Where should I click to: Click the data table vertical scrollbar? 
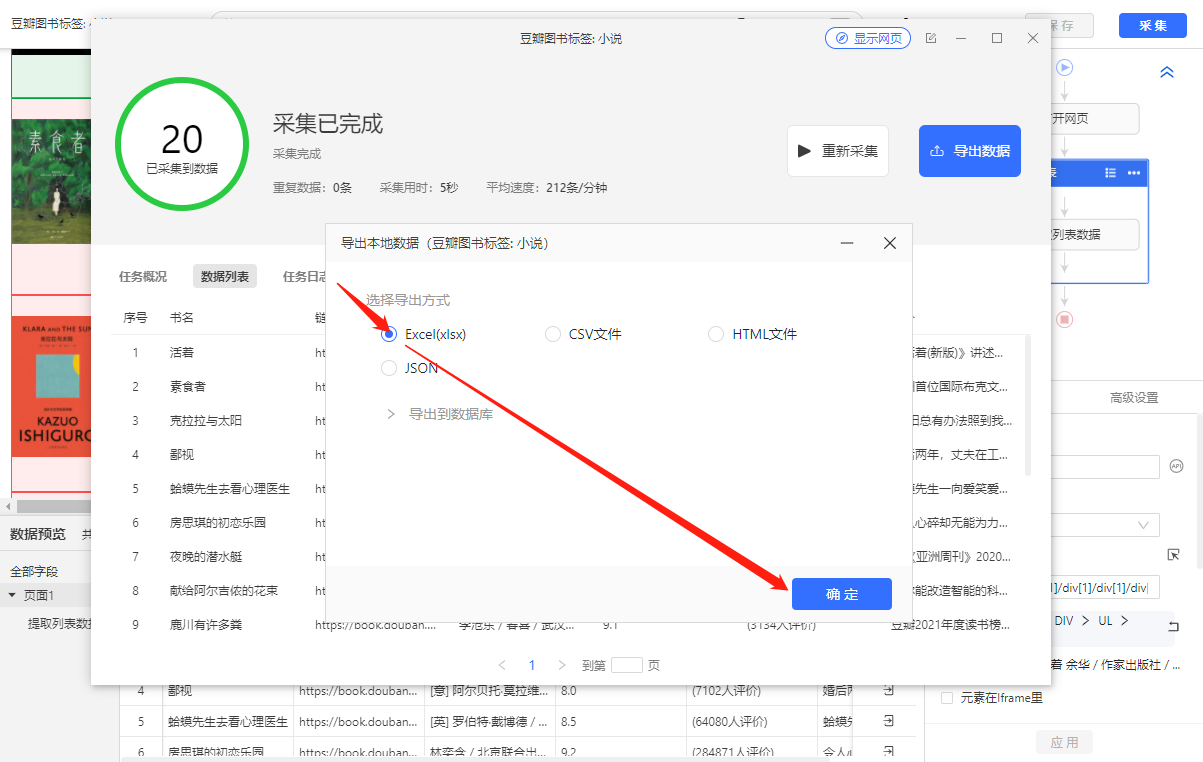tap(1028, 405)
